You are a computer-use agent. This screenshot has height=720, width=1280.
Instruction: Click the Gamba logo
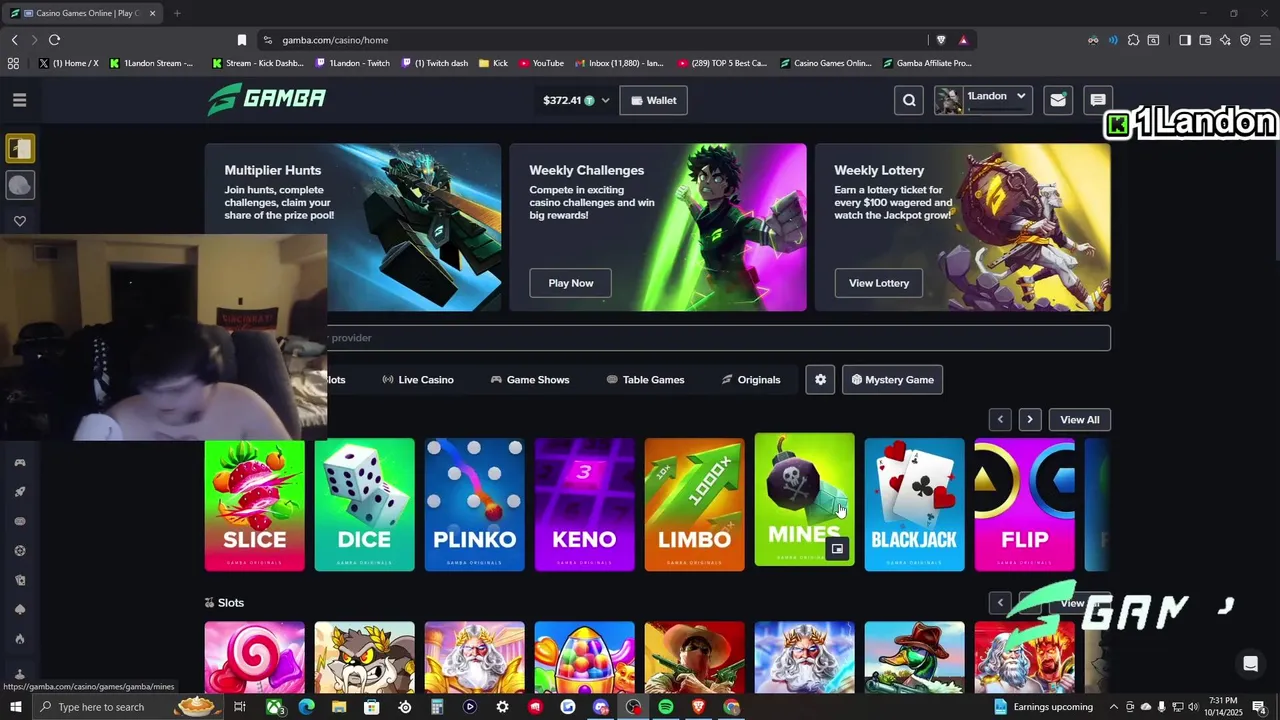267,99
